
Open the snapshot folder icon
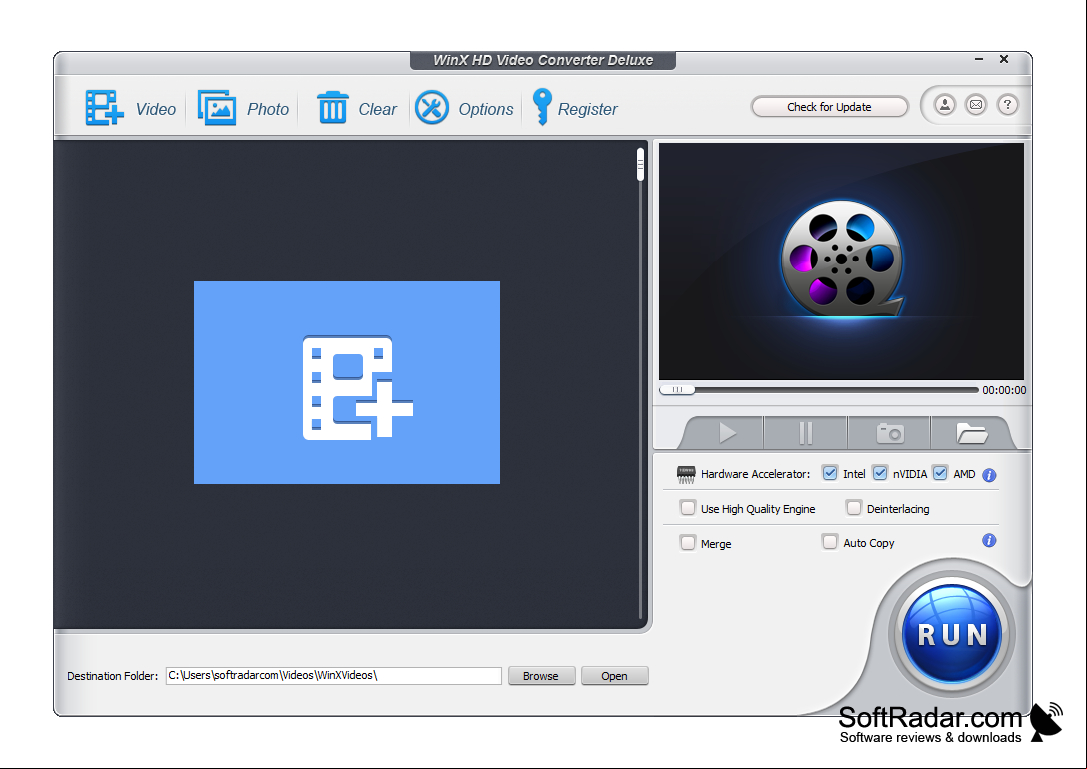[971, 433]
